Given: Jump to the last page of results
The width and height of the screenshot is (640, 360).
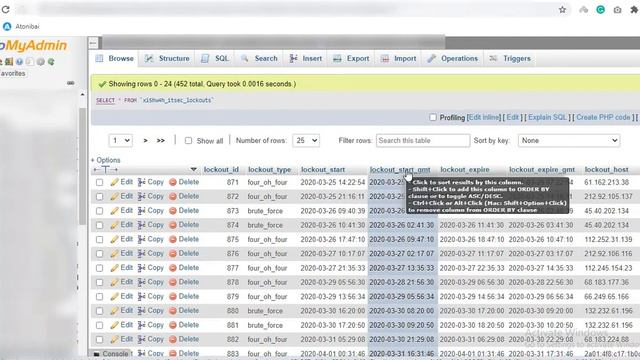Looking at the screenshot, I should [161, 140].
